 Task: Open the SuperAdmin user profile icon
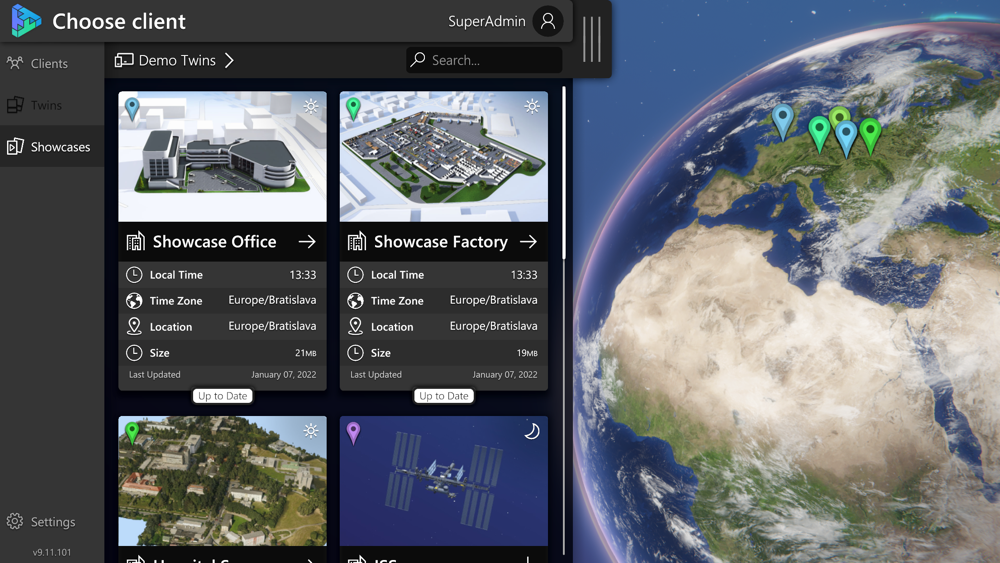pos(547,21)
